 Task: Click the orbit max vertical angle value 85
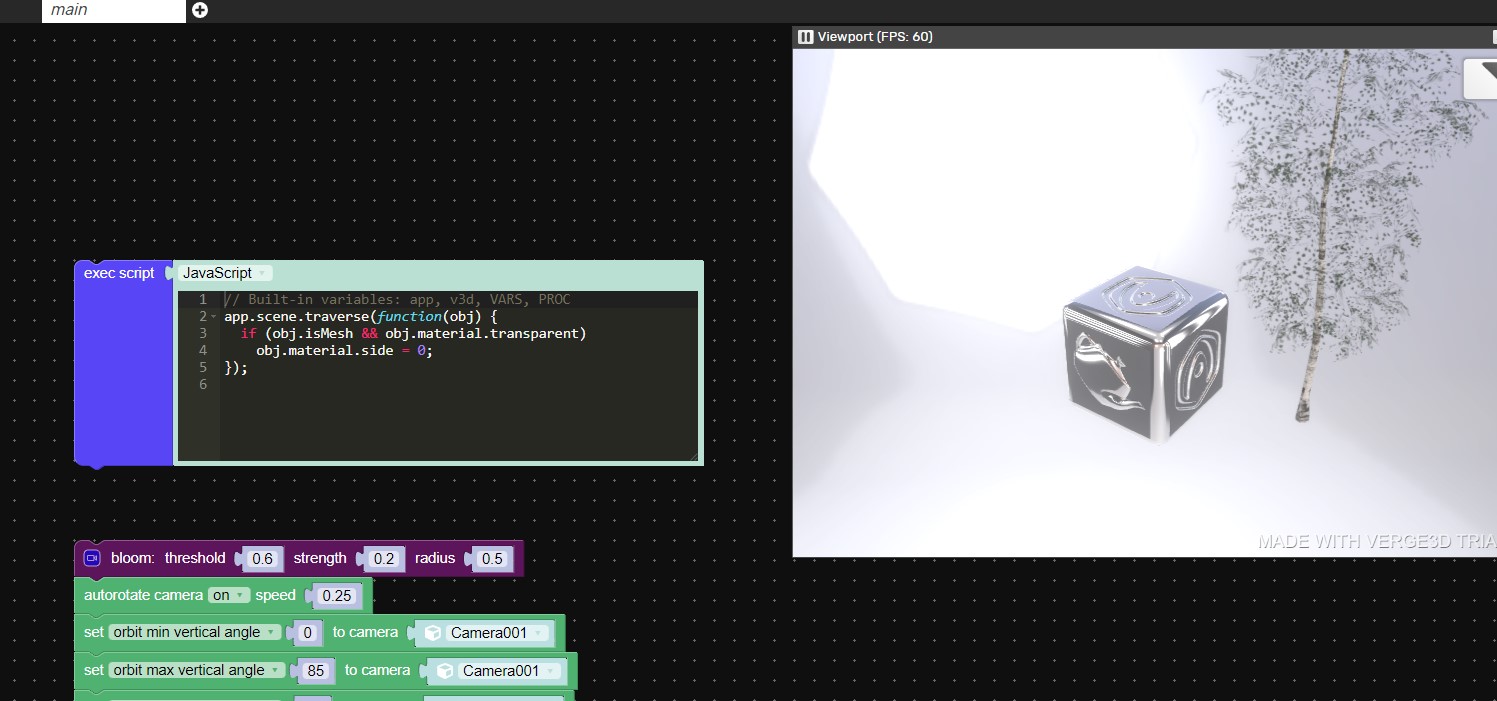[x=316, y=670]
